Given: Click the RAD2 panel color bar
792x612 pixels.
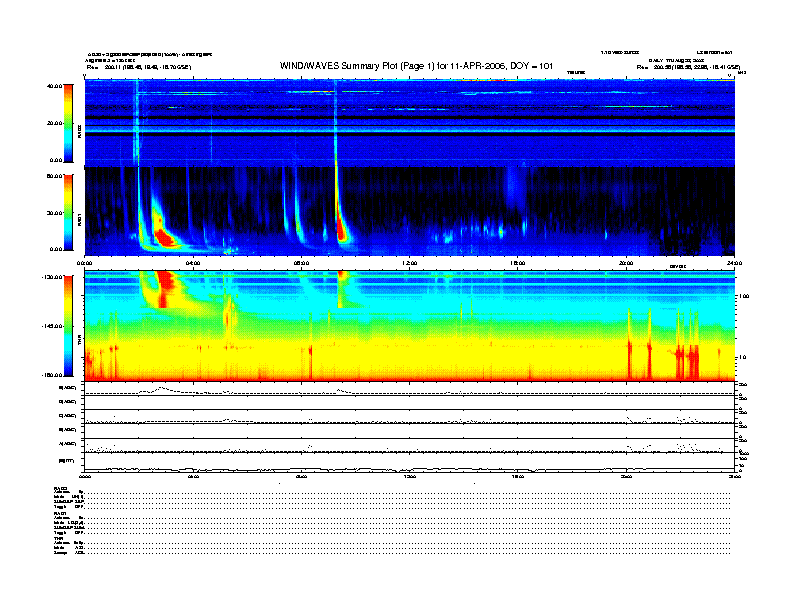Looking at the screenshot, I should tap(68, 123).
